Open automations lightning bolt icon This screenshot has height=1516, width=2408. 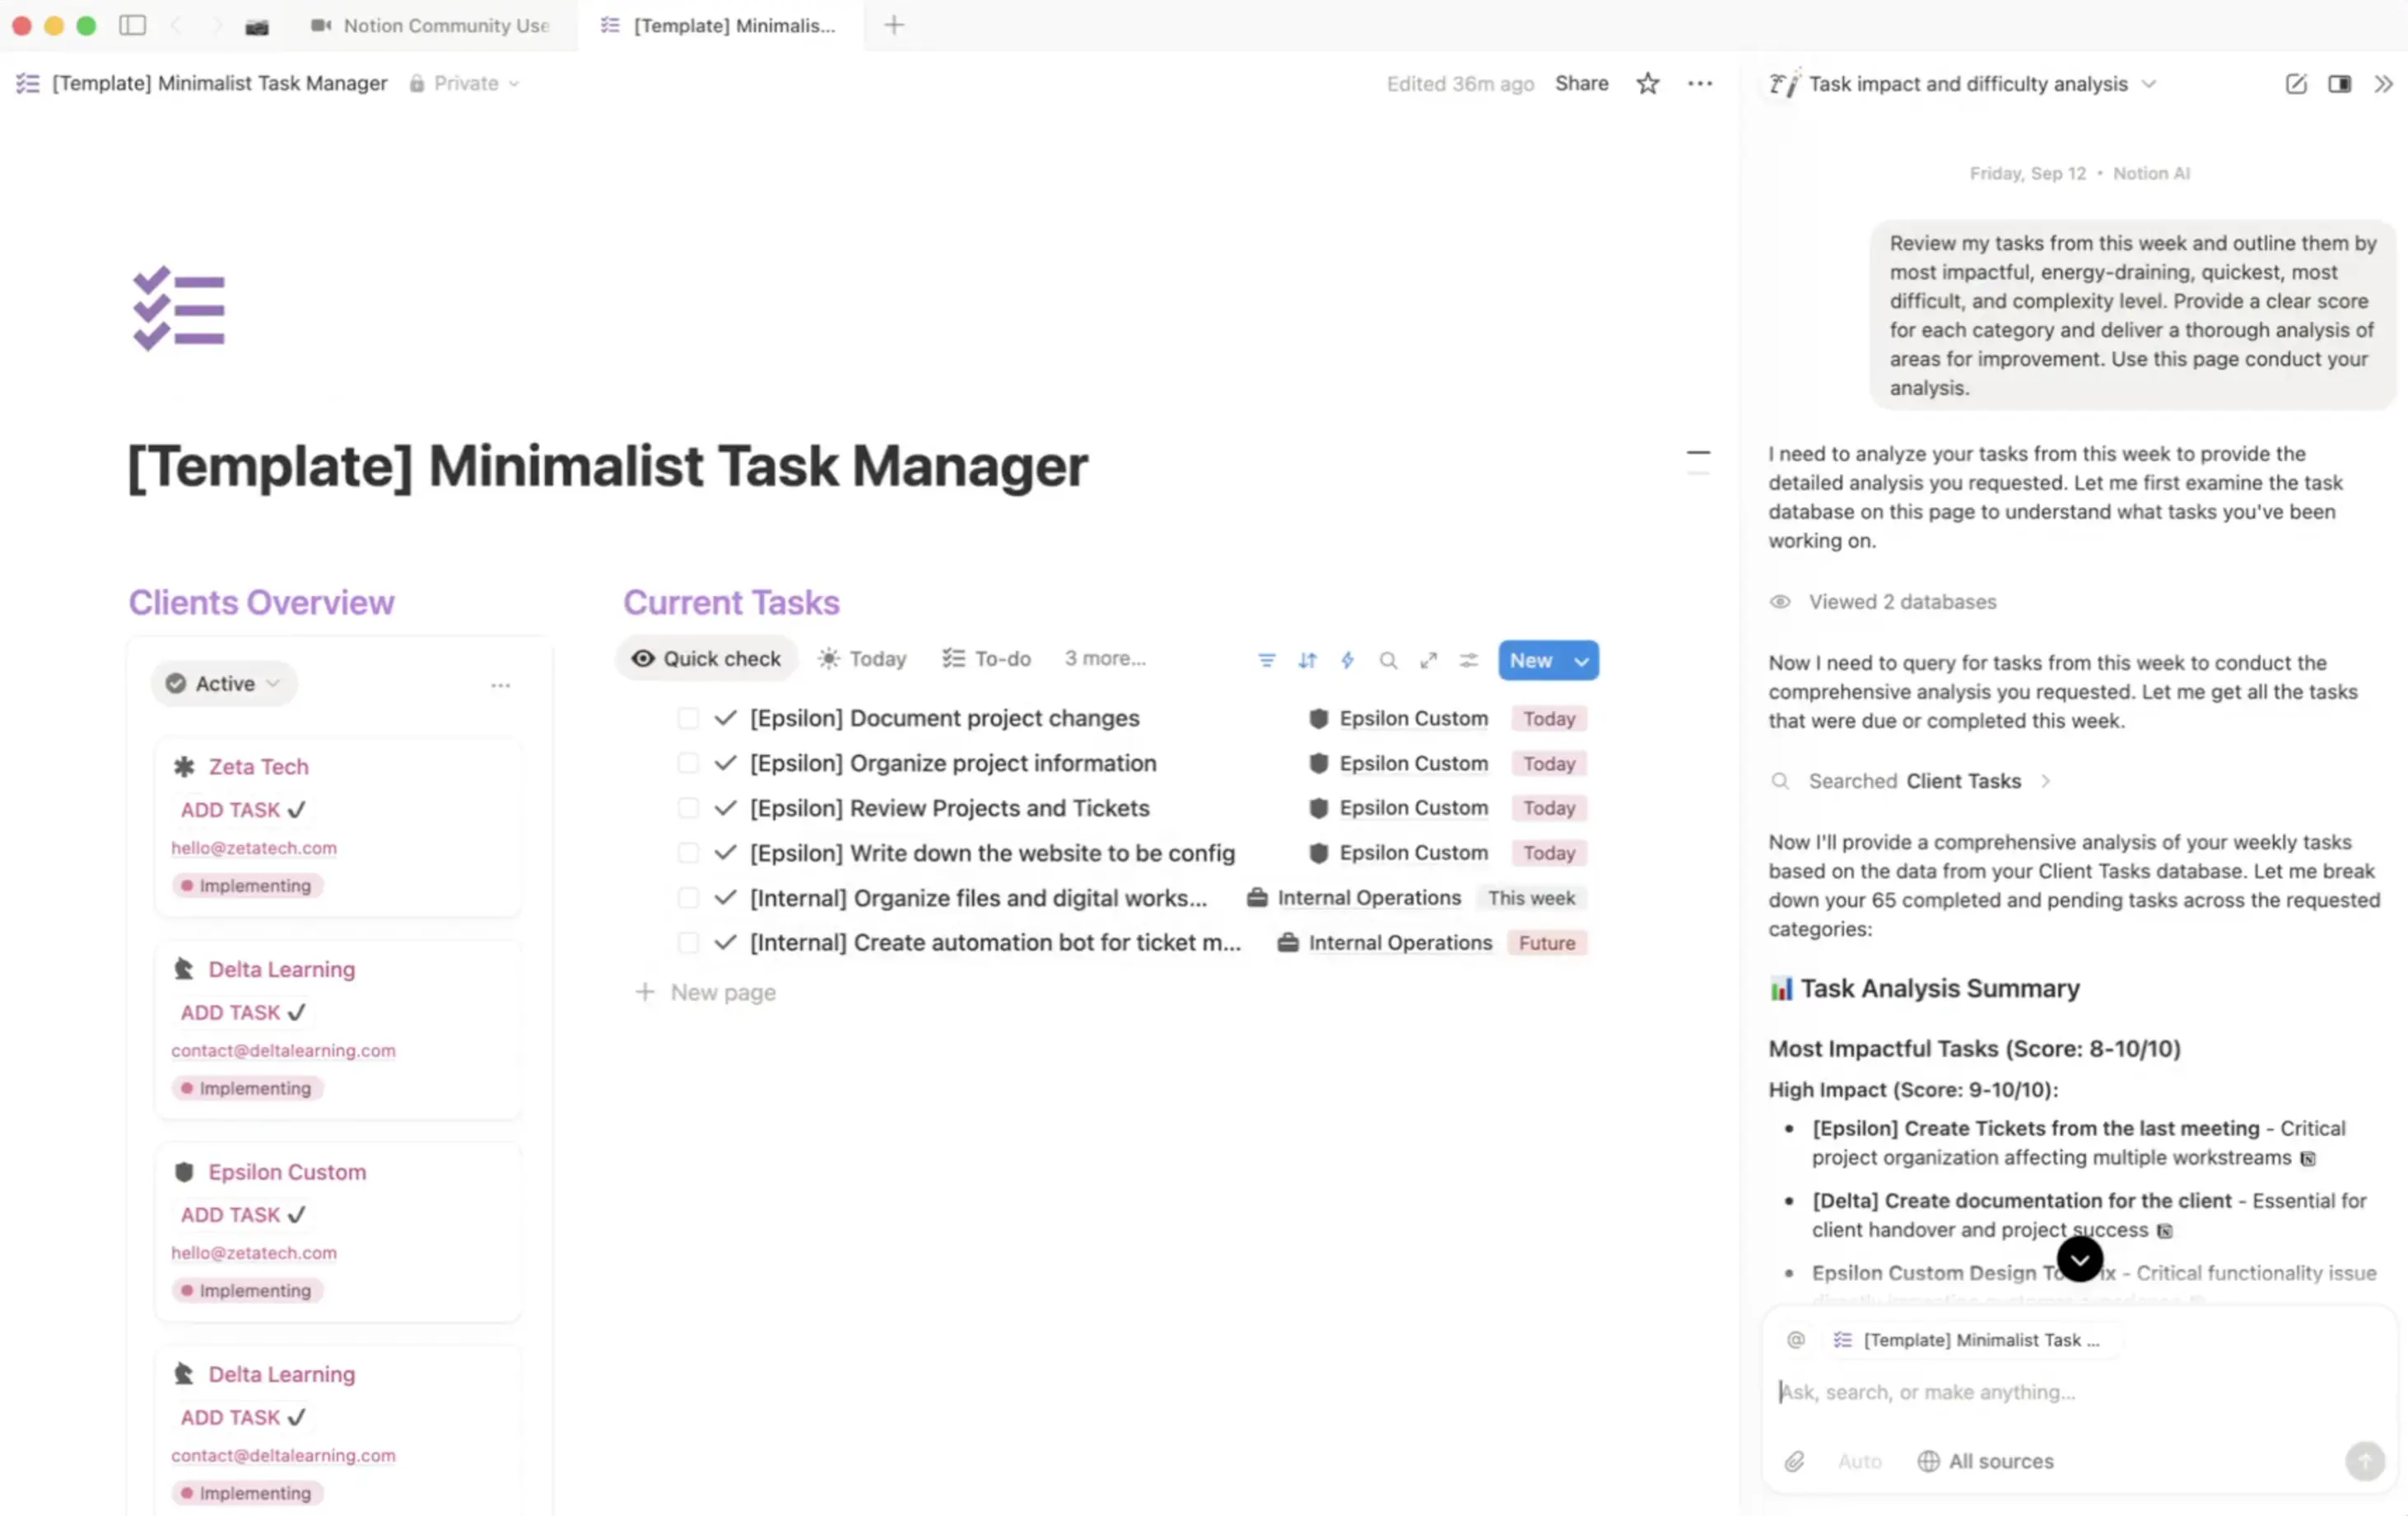click(1347, 660)
